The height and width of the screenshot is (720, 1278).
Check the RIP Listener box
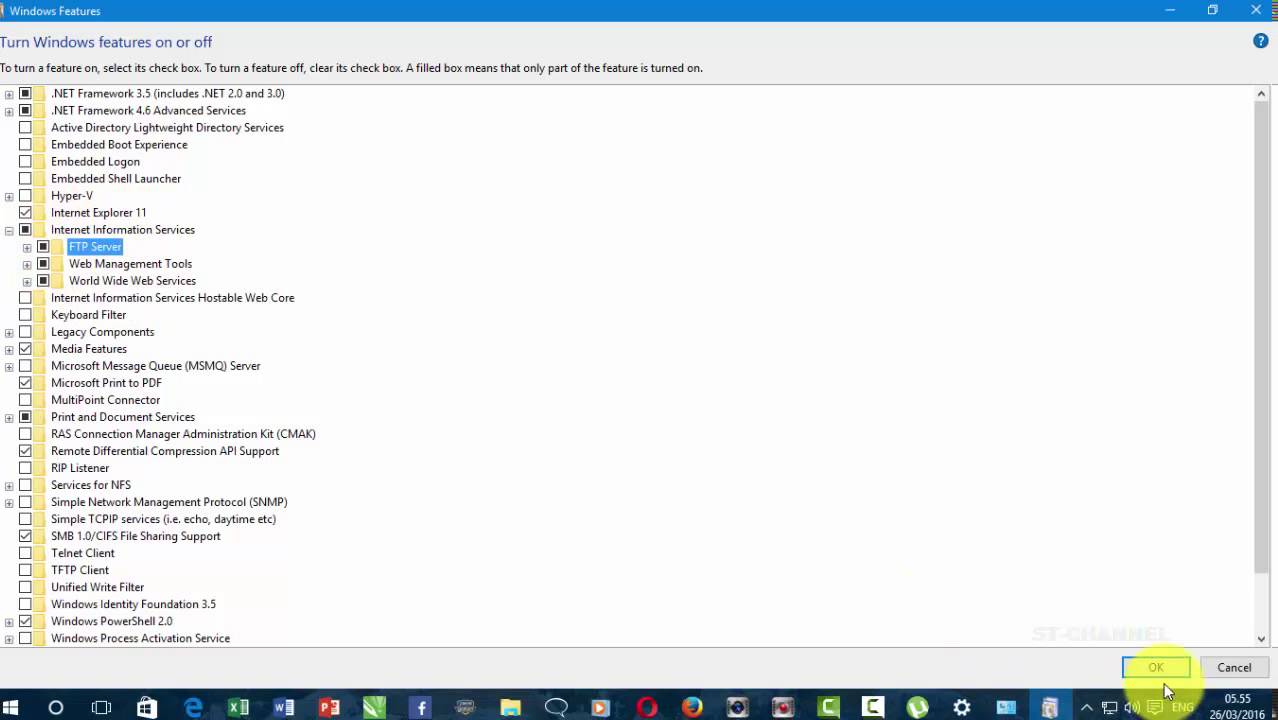[25, 468]
